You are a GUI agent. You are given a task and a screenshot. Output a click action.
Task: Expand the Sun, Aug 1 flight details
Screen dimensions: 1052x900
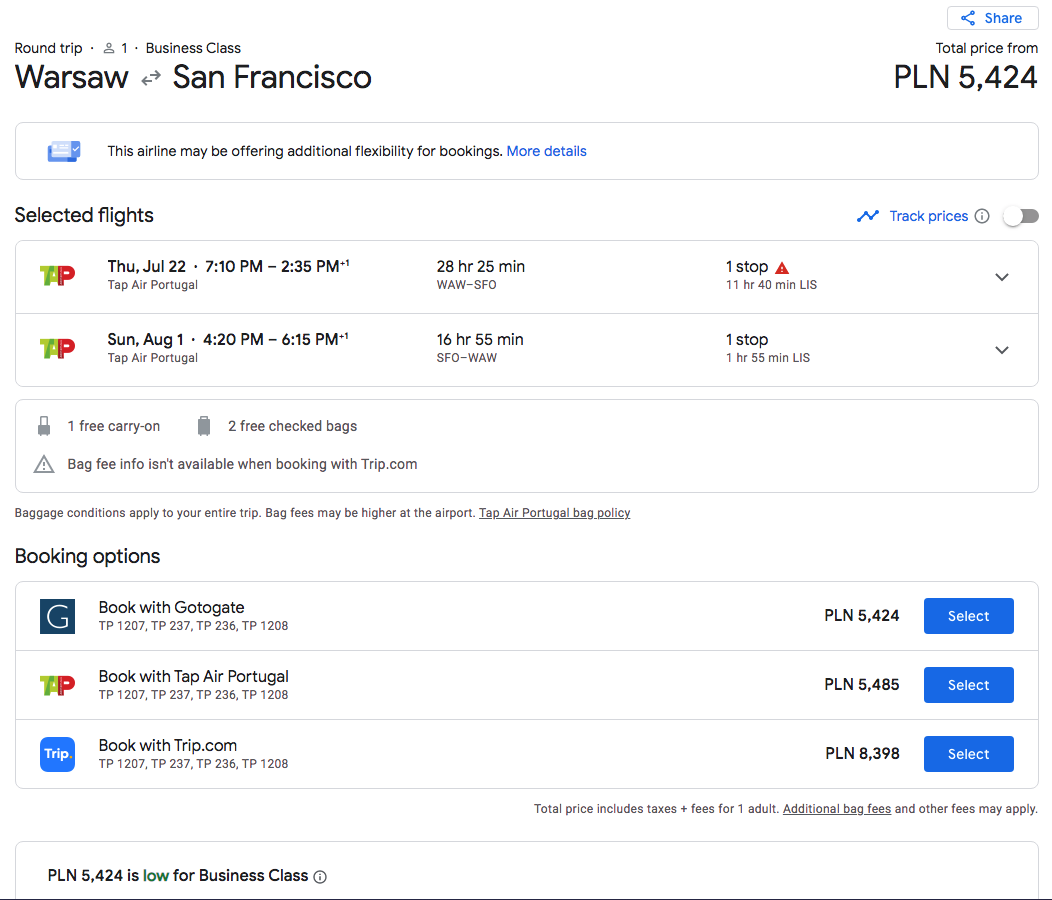click(x=1002, y=350)
